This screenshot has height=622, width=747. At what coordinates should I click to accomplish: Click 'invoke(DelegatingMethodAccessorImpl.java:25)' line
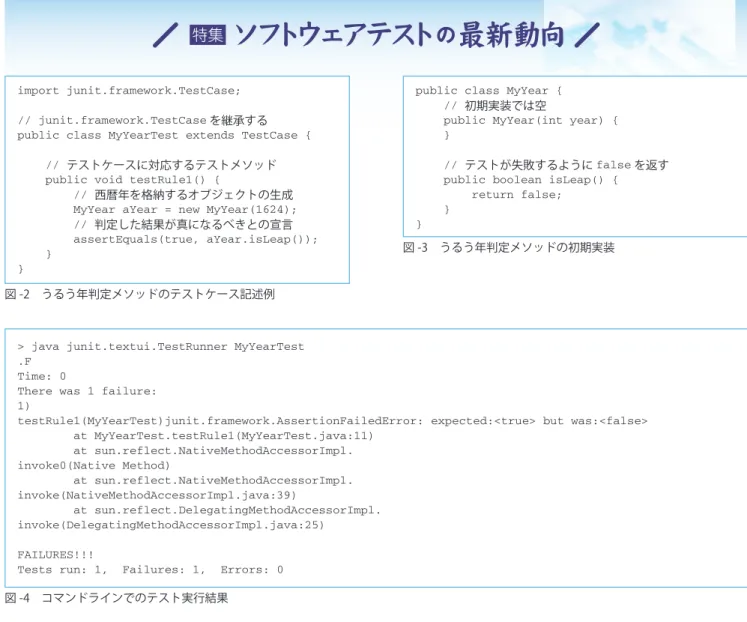[x=171, y=525]
